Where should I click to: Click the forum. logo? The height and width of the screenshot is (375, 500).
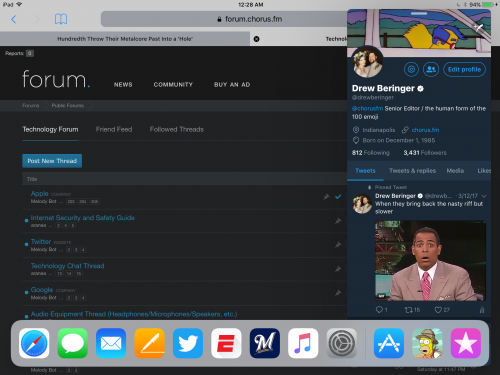pyautogui.click(x=56, y=79)
